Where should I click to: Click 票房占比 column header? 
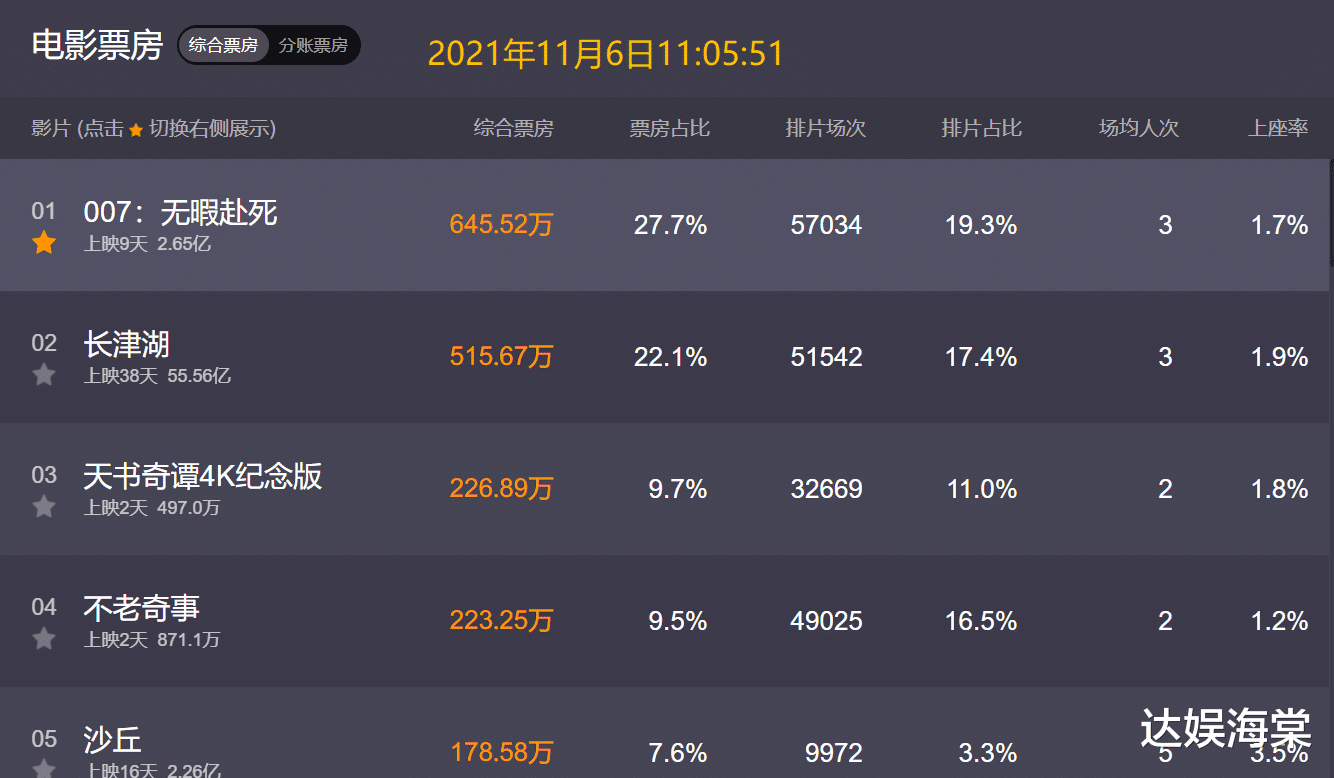pos(670,128)
